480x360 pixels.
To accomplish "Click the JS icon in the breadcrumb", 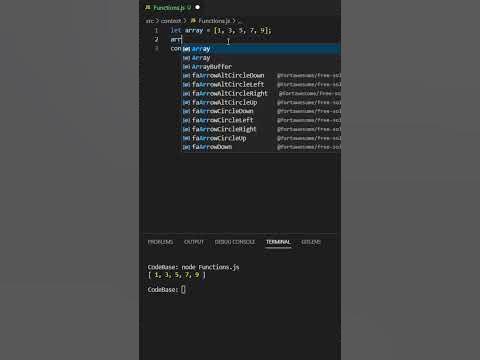I will [193, 21].
